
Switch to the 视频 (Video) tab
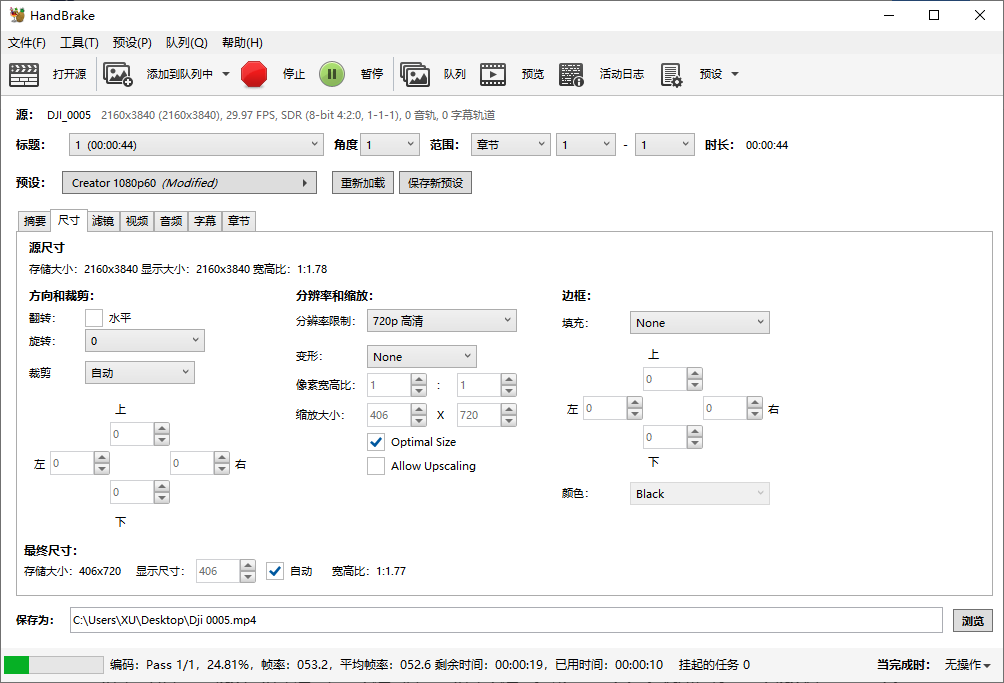pyautogui.click(x=136, y=221)
